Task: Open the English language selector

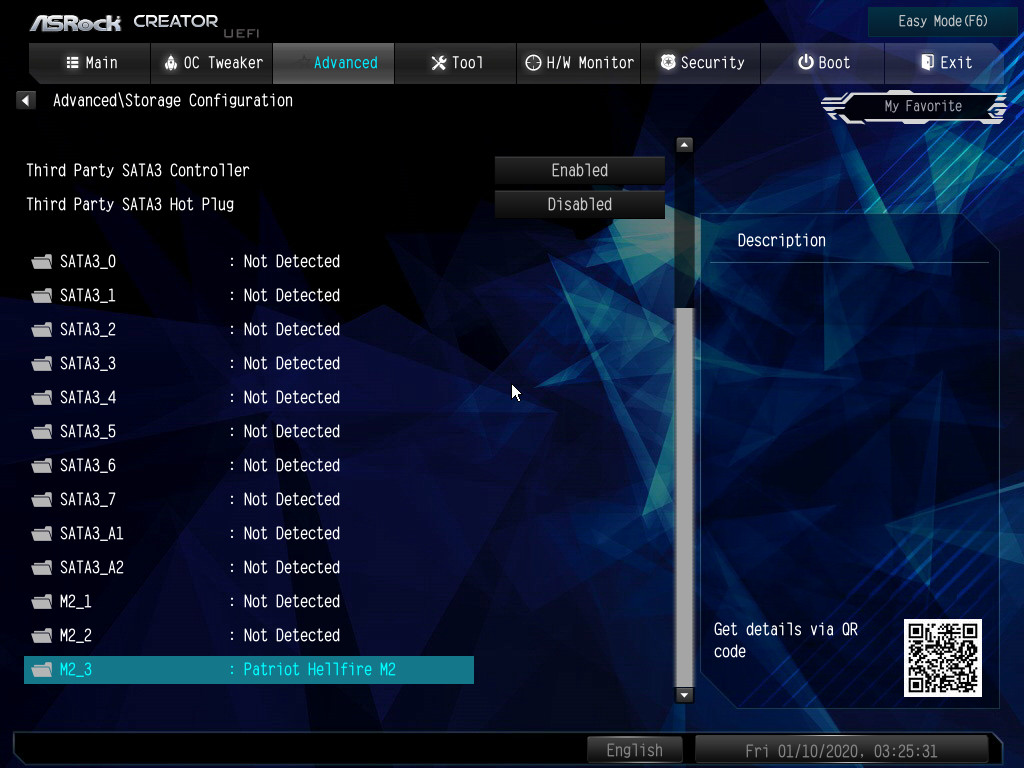Action: point(634,750)
